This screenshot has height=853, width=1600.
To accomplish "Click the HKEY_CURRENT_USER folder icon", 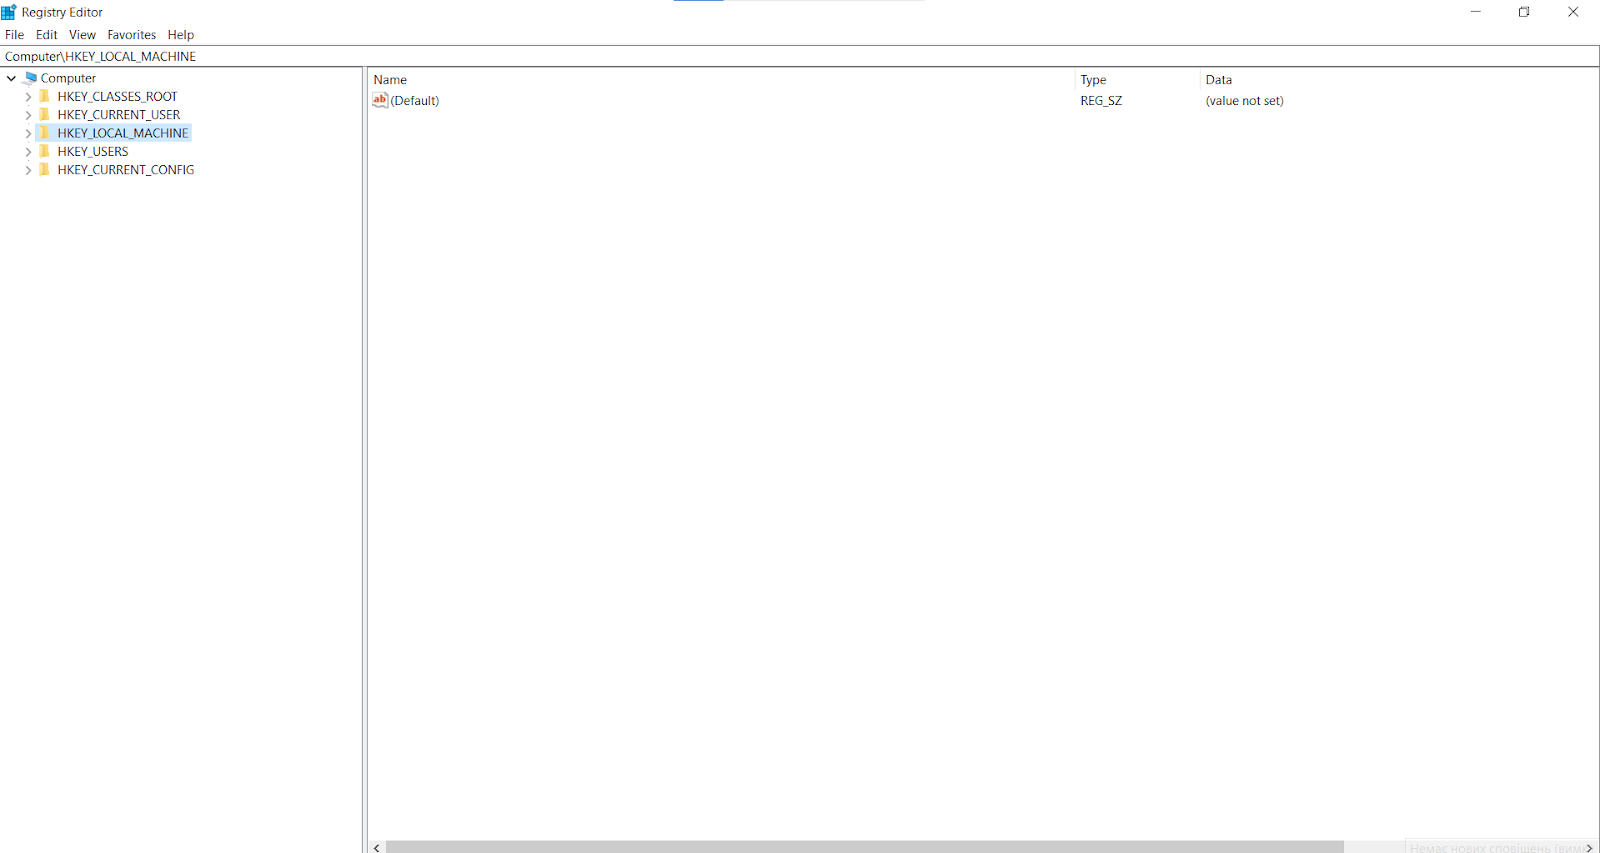I will pos(44,115).
